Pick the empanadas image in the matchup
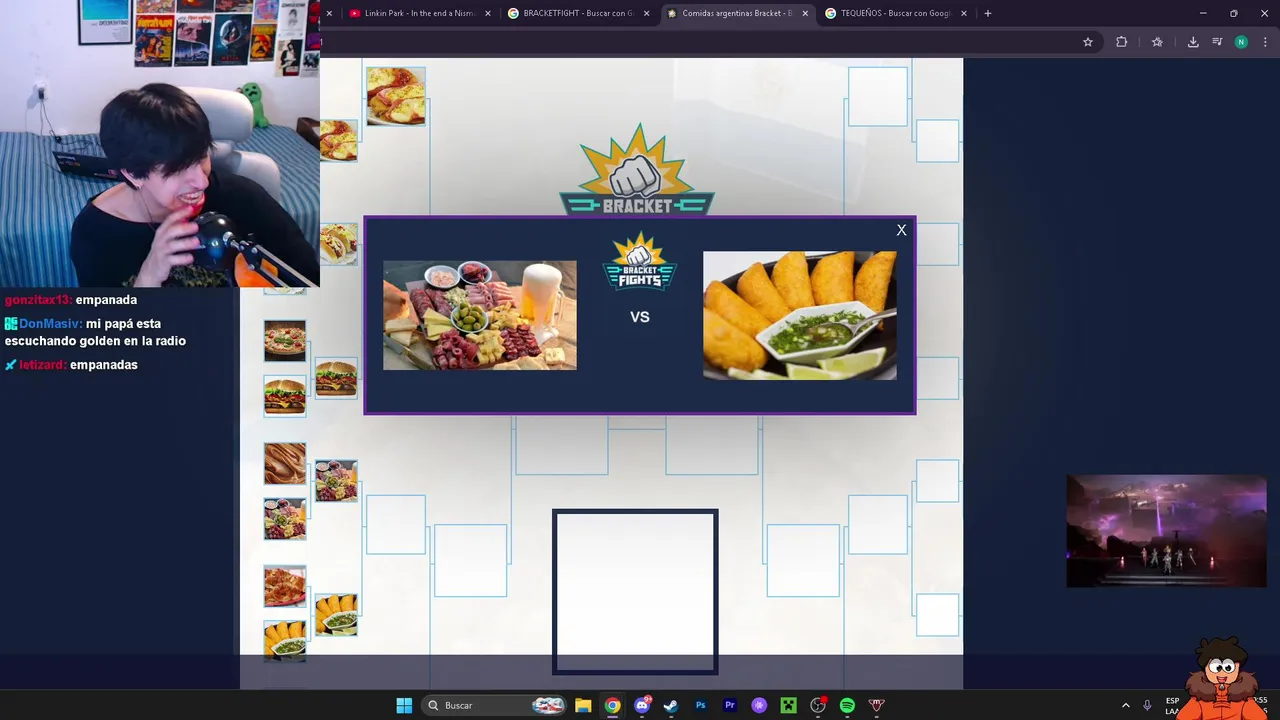The image size is (1280, 720). click(x=799, y=315)
